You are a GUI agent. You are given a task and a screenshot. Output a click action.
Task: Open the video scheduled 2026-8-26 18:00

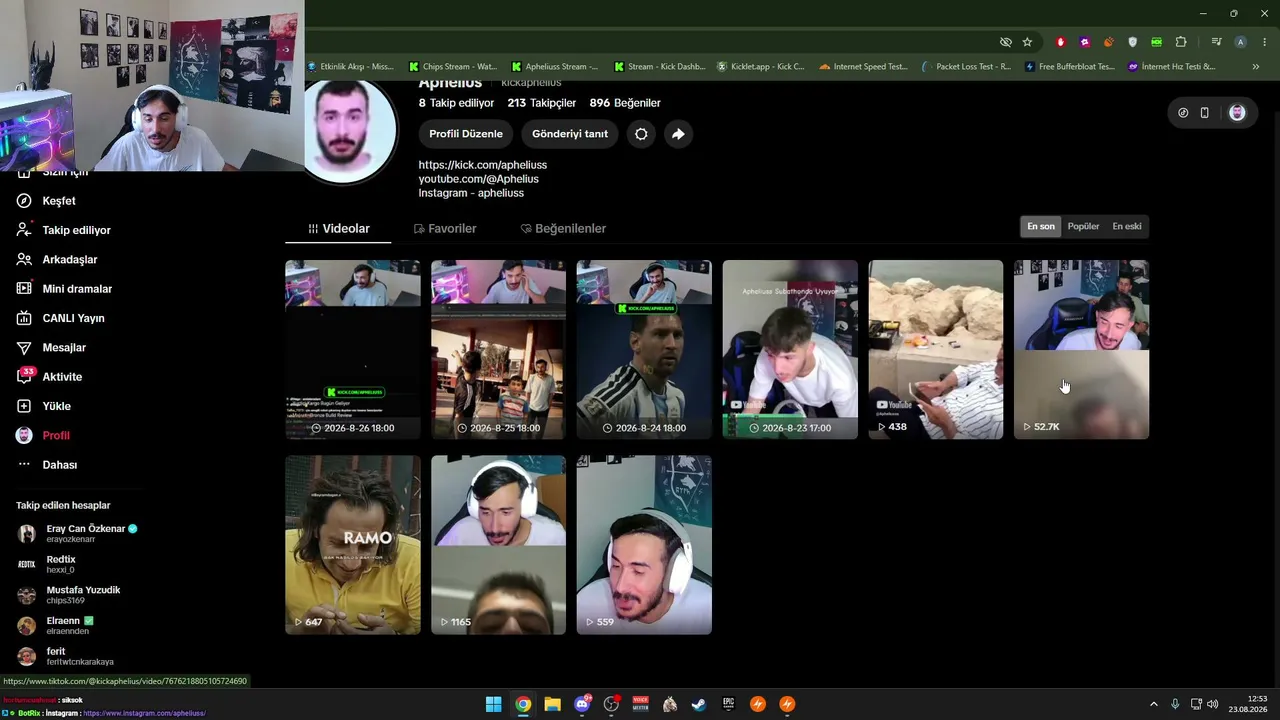tap(353, 350)
